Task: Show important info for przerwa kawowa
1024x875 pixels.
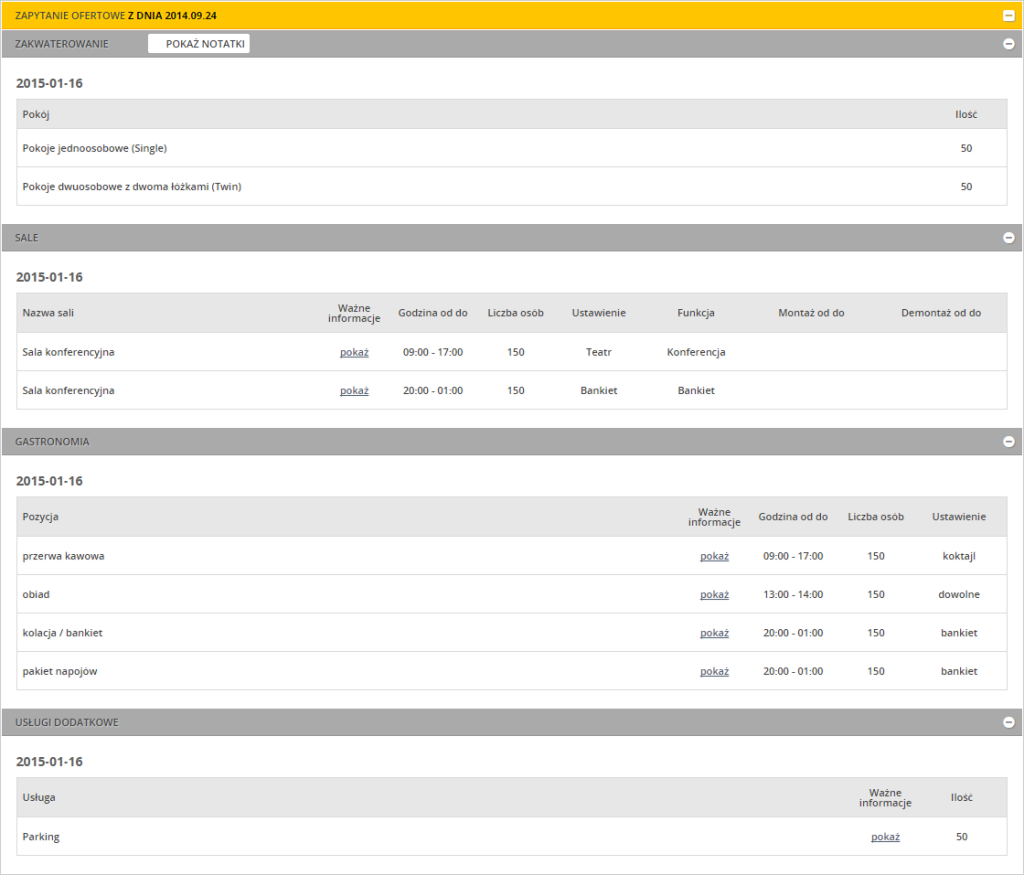Action: [714, 556]
